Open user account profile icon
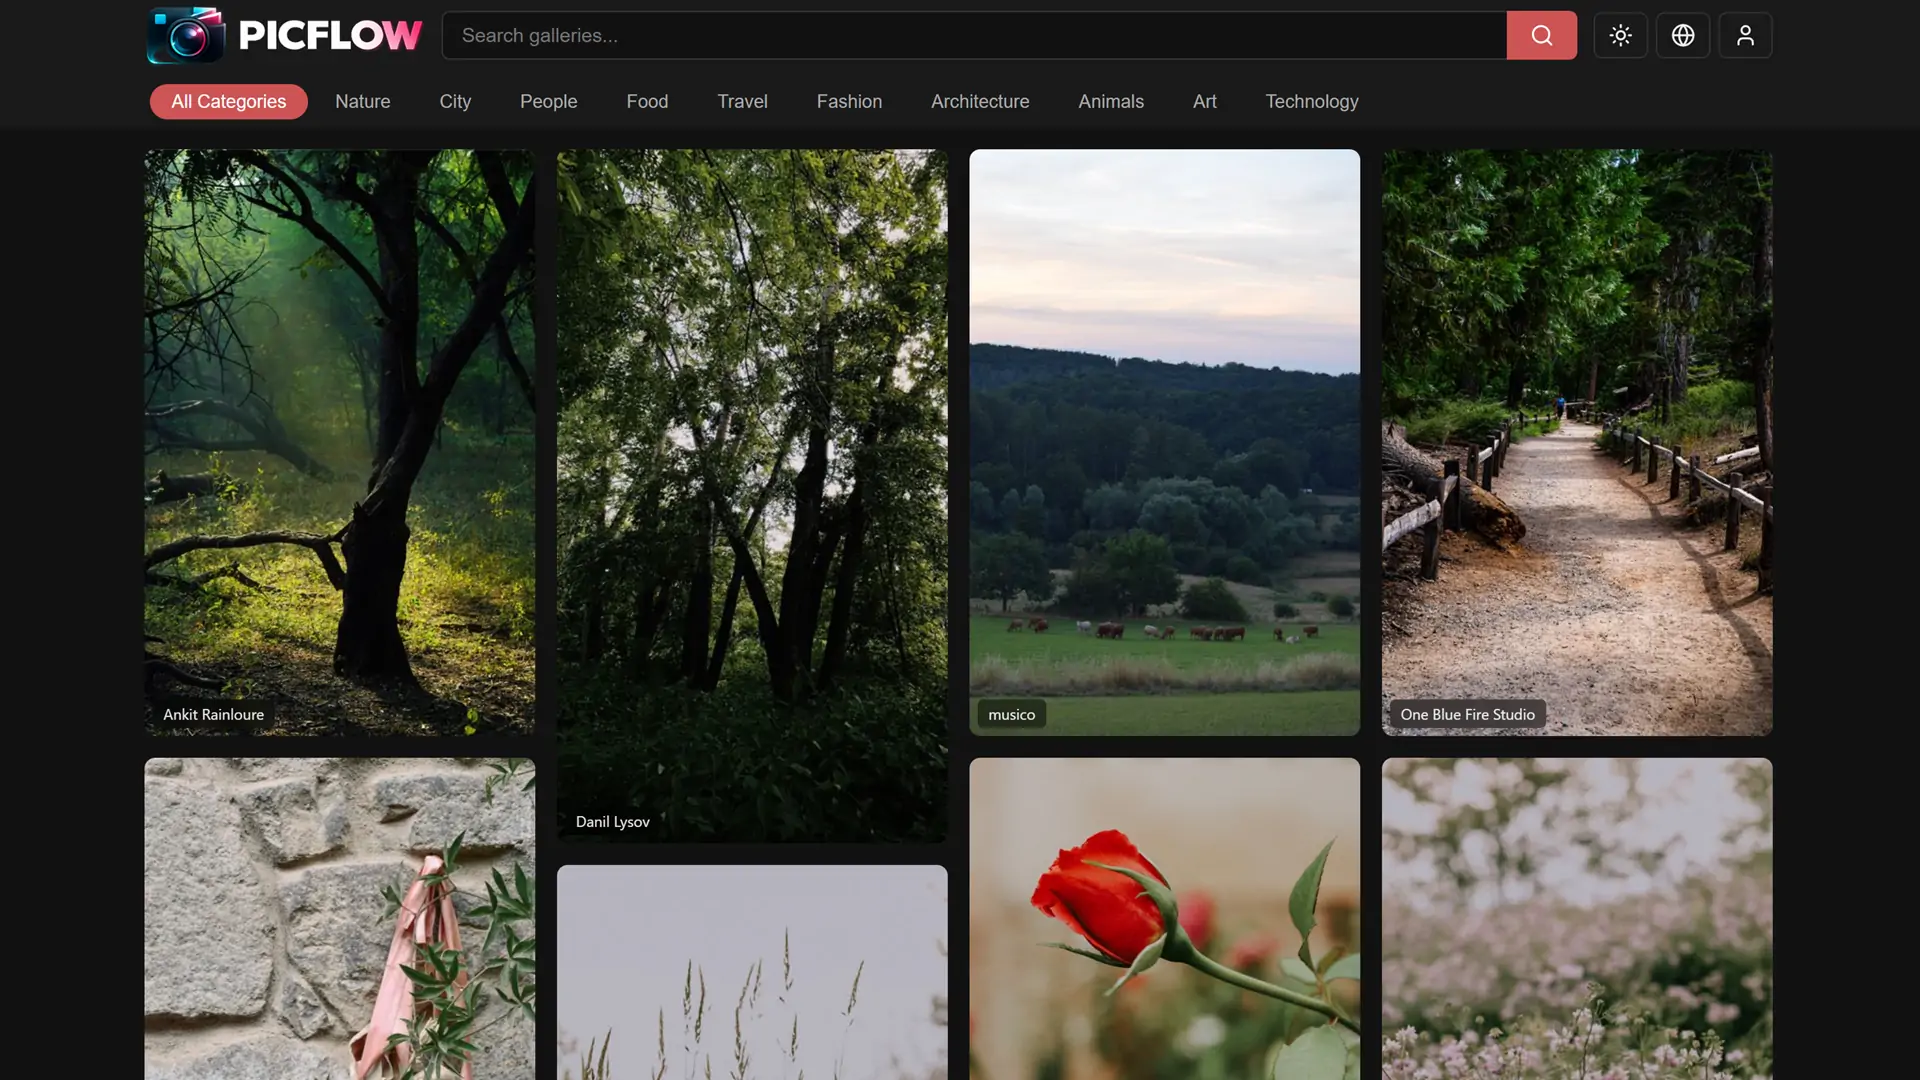This screenshot has width=1920, height=1080. point(1745,35)
